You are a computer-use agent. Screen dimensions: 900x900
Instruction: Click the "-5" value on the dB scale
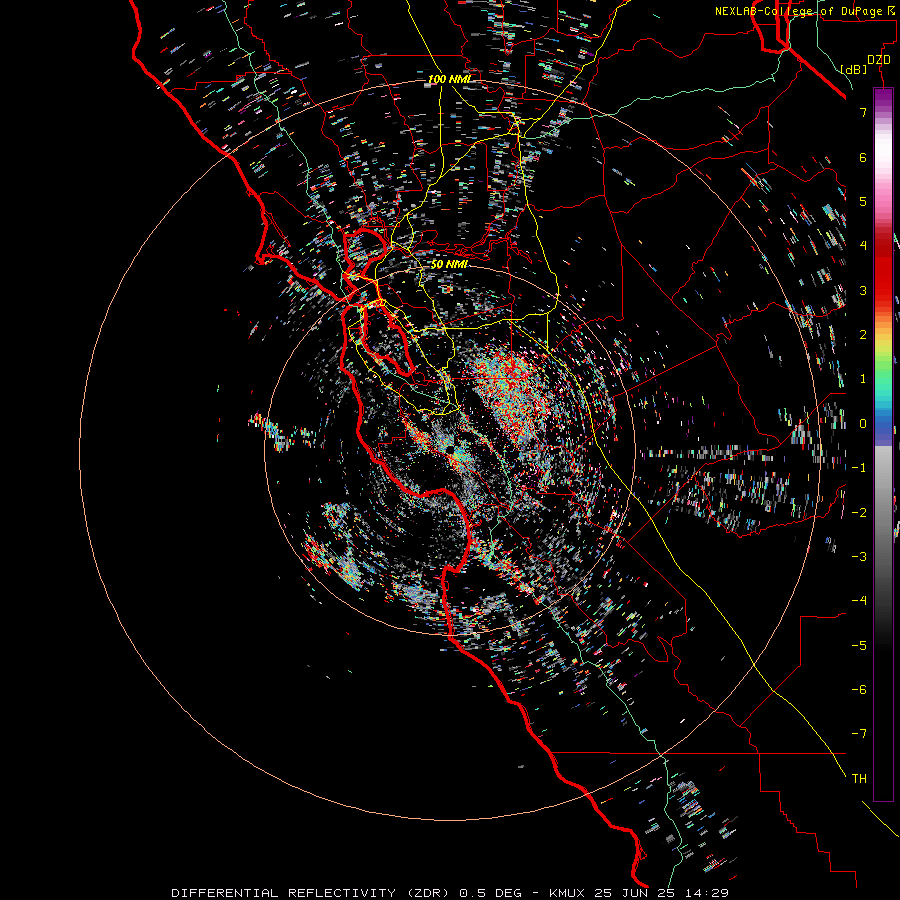pyautogui.click(x=859, y=646)
